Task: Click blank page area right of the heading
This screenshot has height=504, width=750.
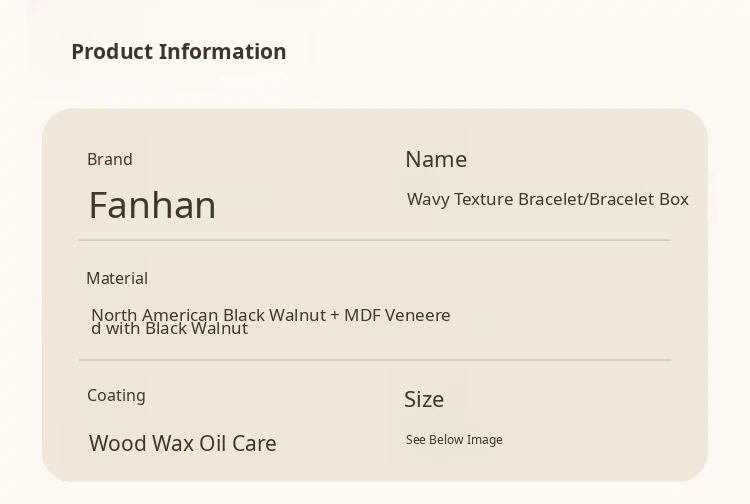Action: (520, 52)
